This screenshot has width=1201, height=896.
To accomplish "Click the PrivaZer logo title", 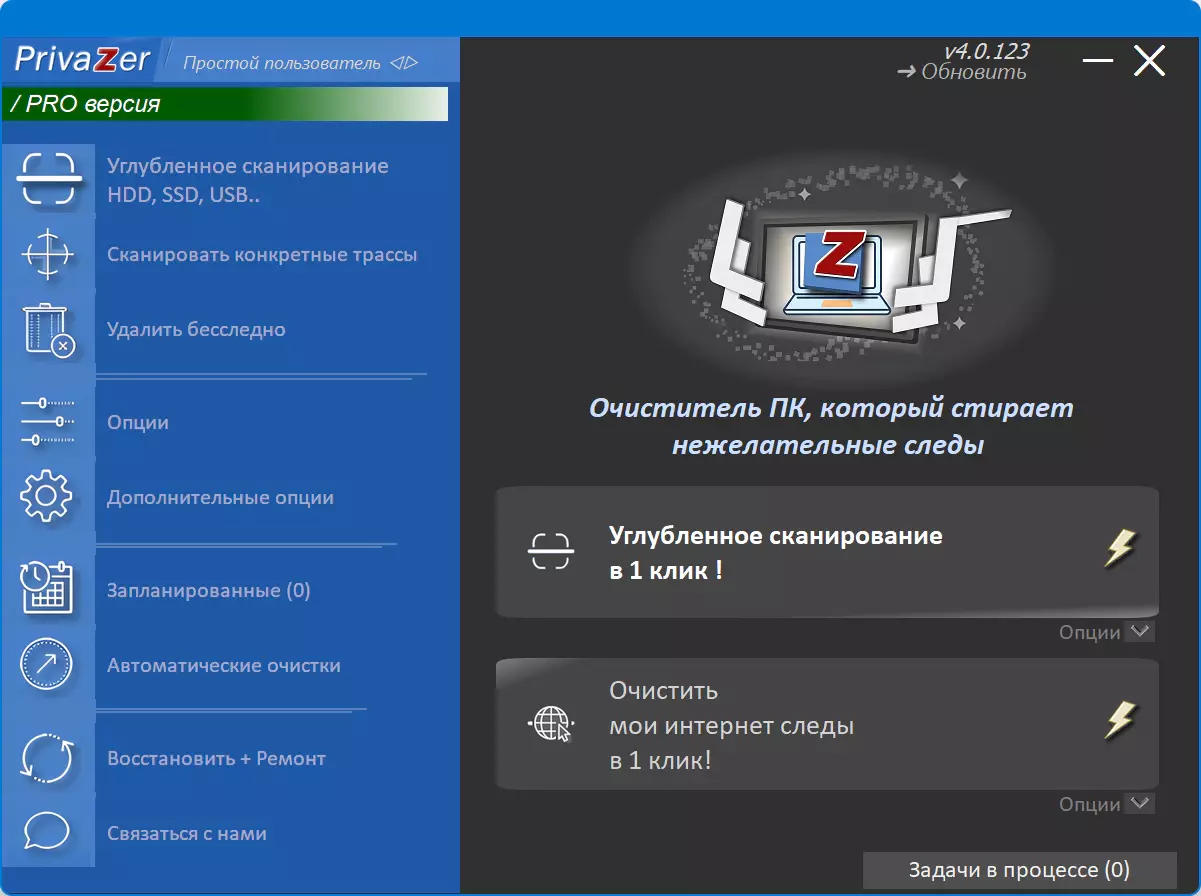I will (82, 60).
